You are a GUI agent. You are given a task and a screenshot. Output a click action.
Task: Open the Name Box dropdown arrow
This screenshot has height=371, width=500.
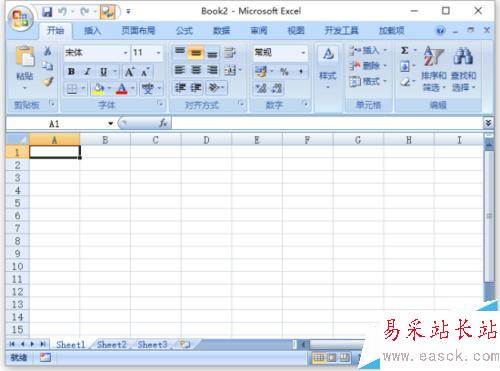coord(111,124)
